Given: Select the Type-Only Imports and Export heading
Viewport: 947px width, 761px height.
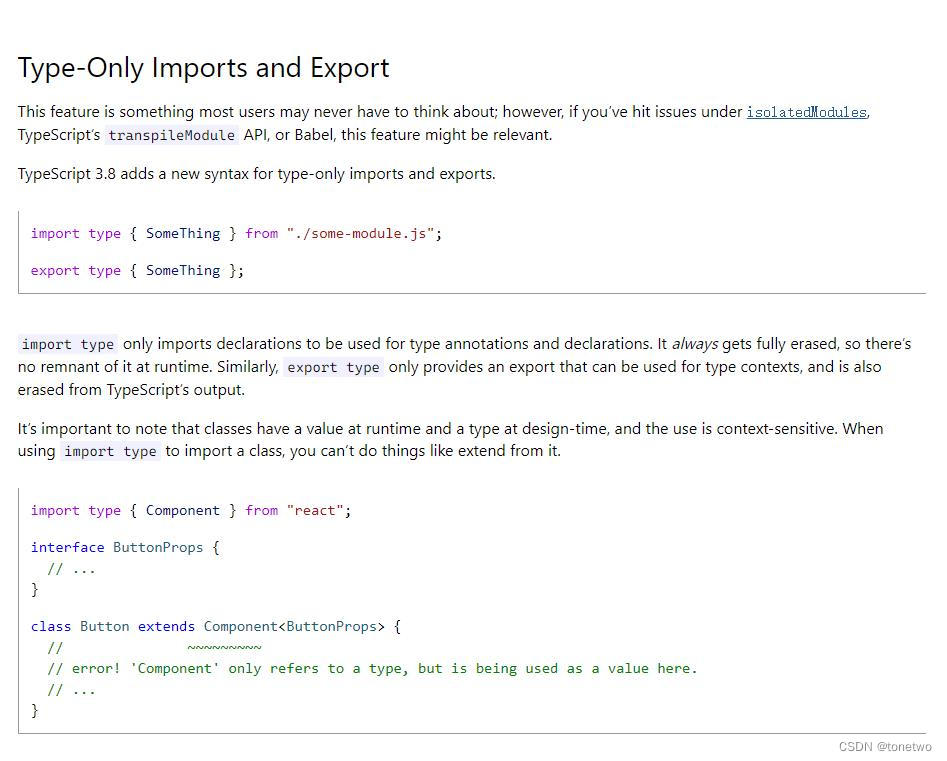Looking at the screenshot, I should click(203, 67).
